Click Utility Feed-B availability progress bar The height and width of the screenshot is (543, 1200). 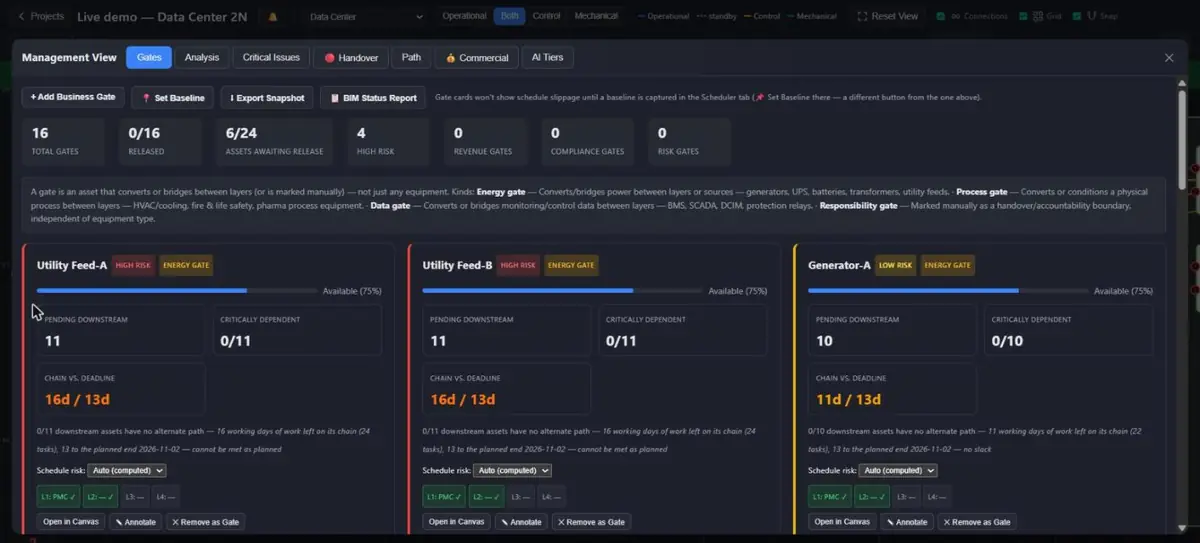click(562, 291)
